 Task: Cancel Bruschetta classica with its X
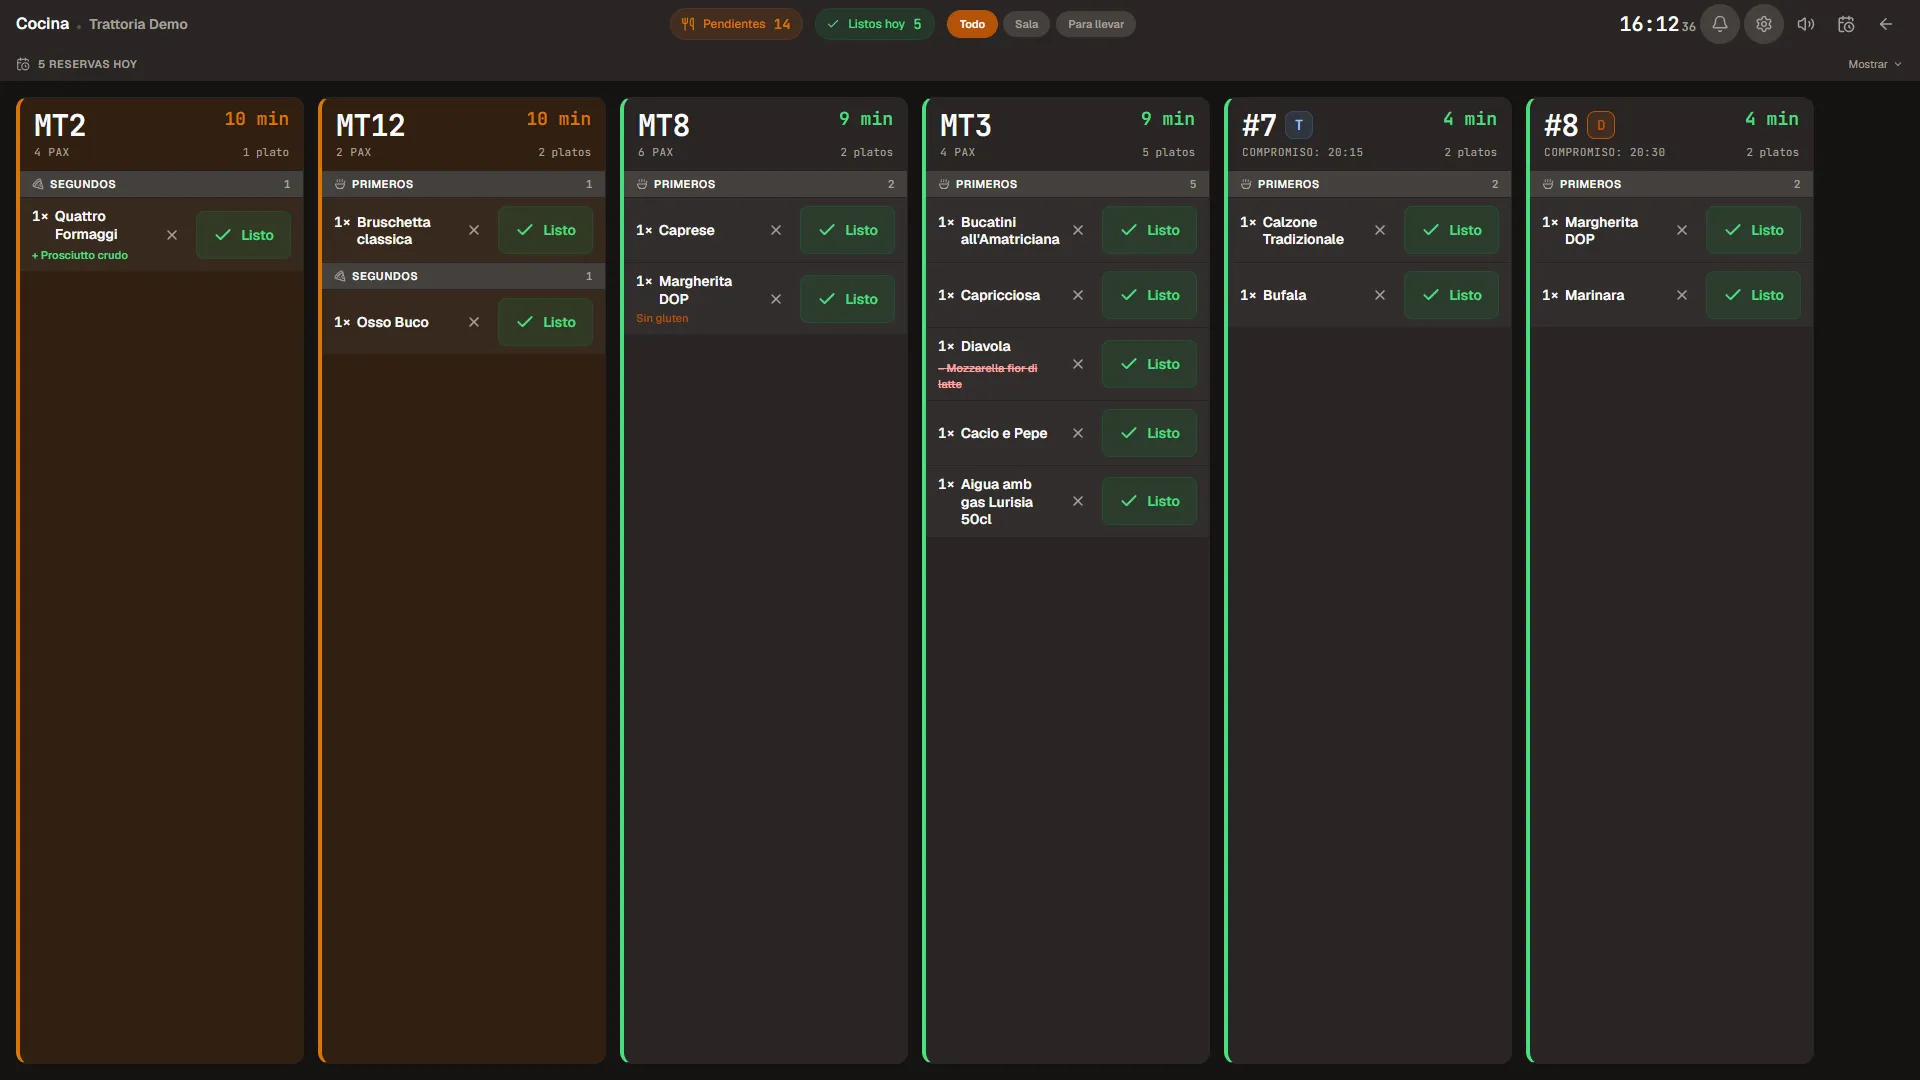474,230
